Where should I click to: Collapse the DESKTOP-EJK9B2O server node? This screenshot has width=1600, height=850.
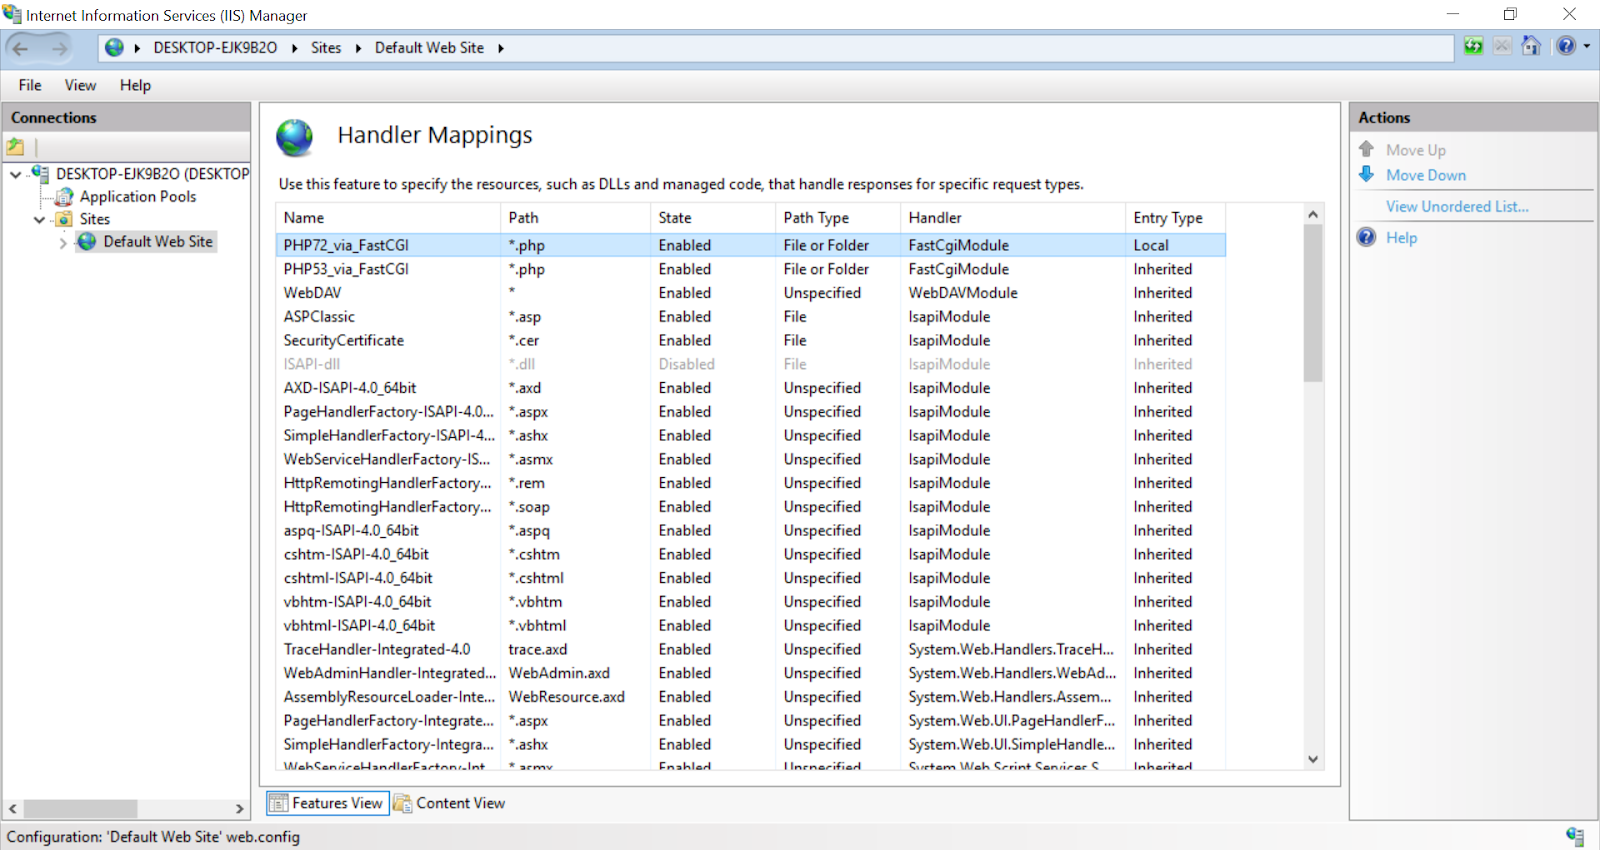tap(16, 174)
